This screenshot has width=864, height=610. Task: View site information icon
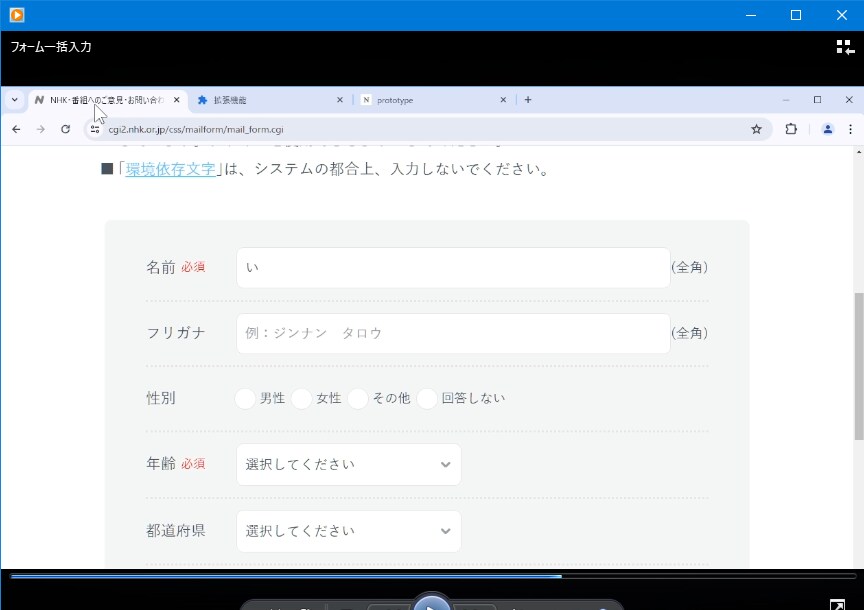coord(95,129)
